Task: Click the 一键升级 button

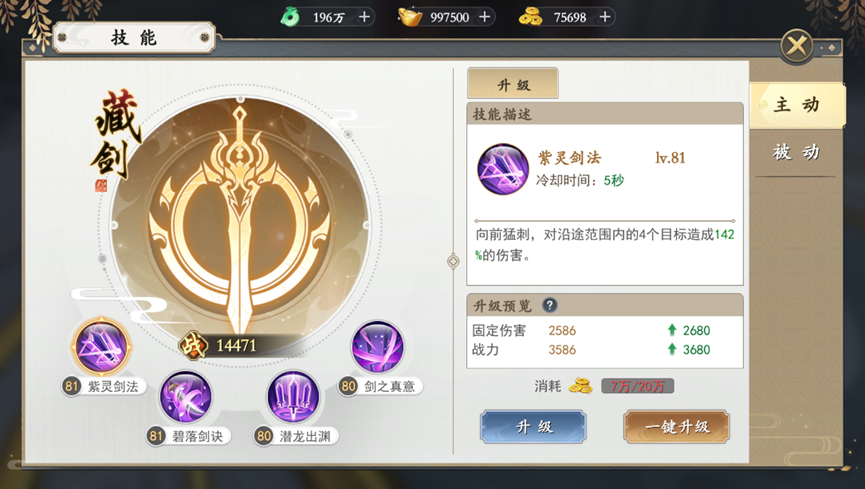Action: coord(677,427)
